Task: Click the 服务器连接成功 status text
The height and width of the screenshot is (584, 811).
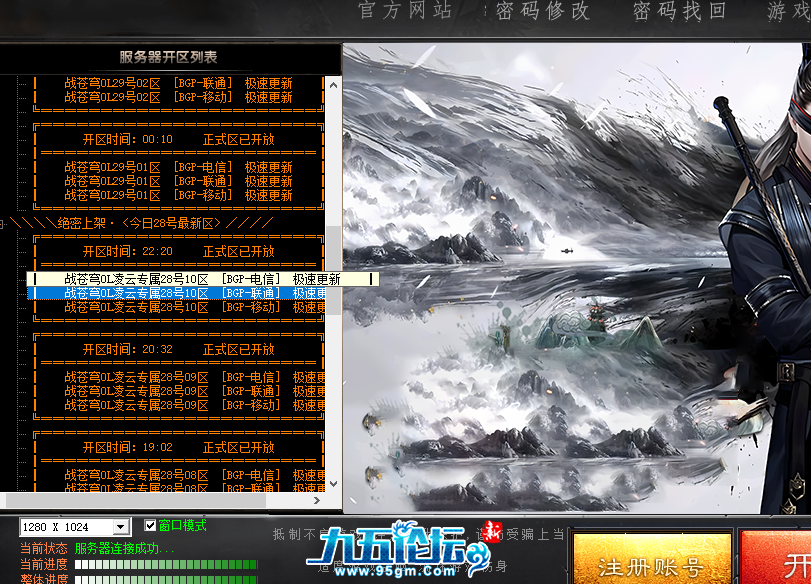Action: [124, 548]
